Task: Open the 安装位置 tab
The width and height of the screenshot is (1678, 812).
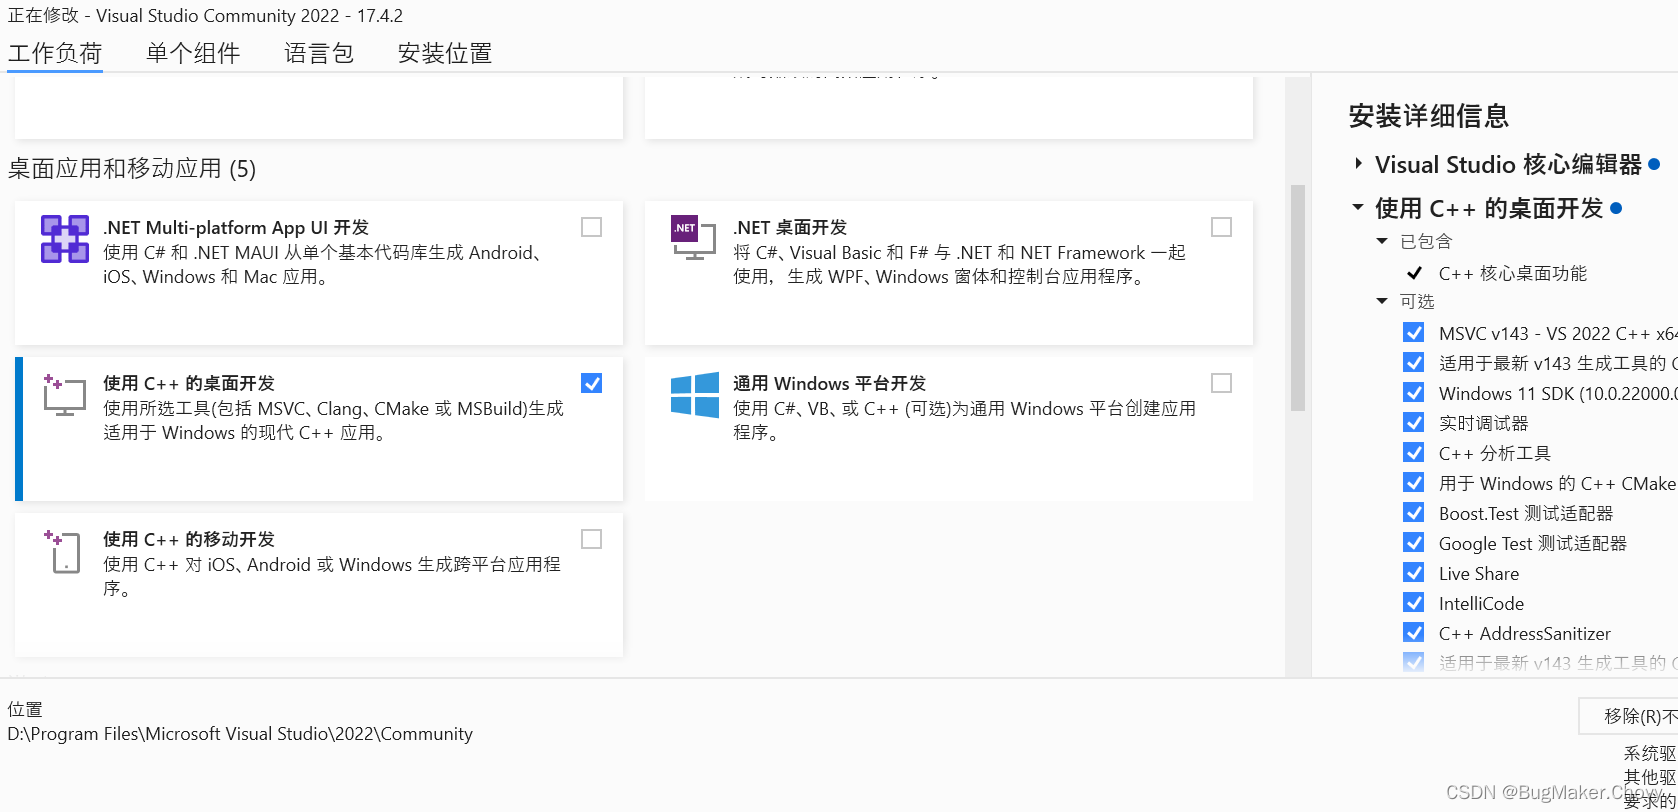Action: [x=445, y=53]
